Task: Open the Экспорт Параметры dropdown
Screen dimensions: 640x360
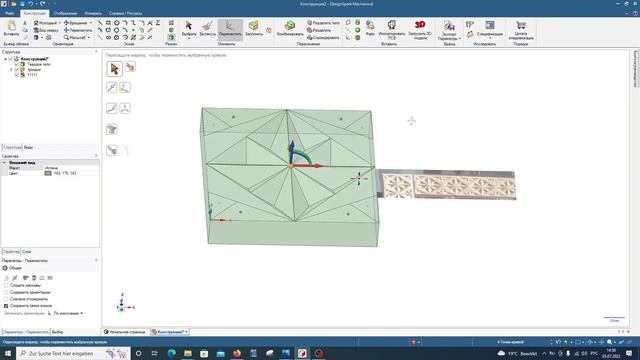Action: tap(449, 30)
